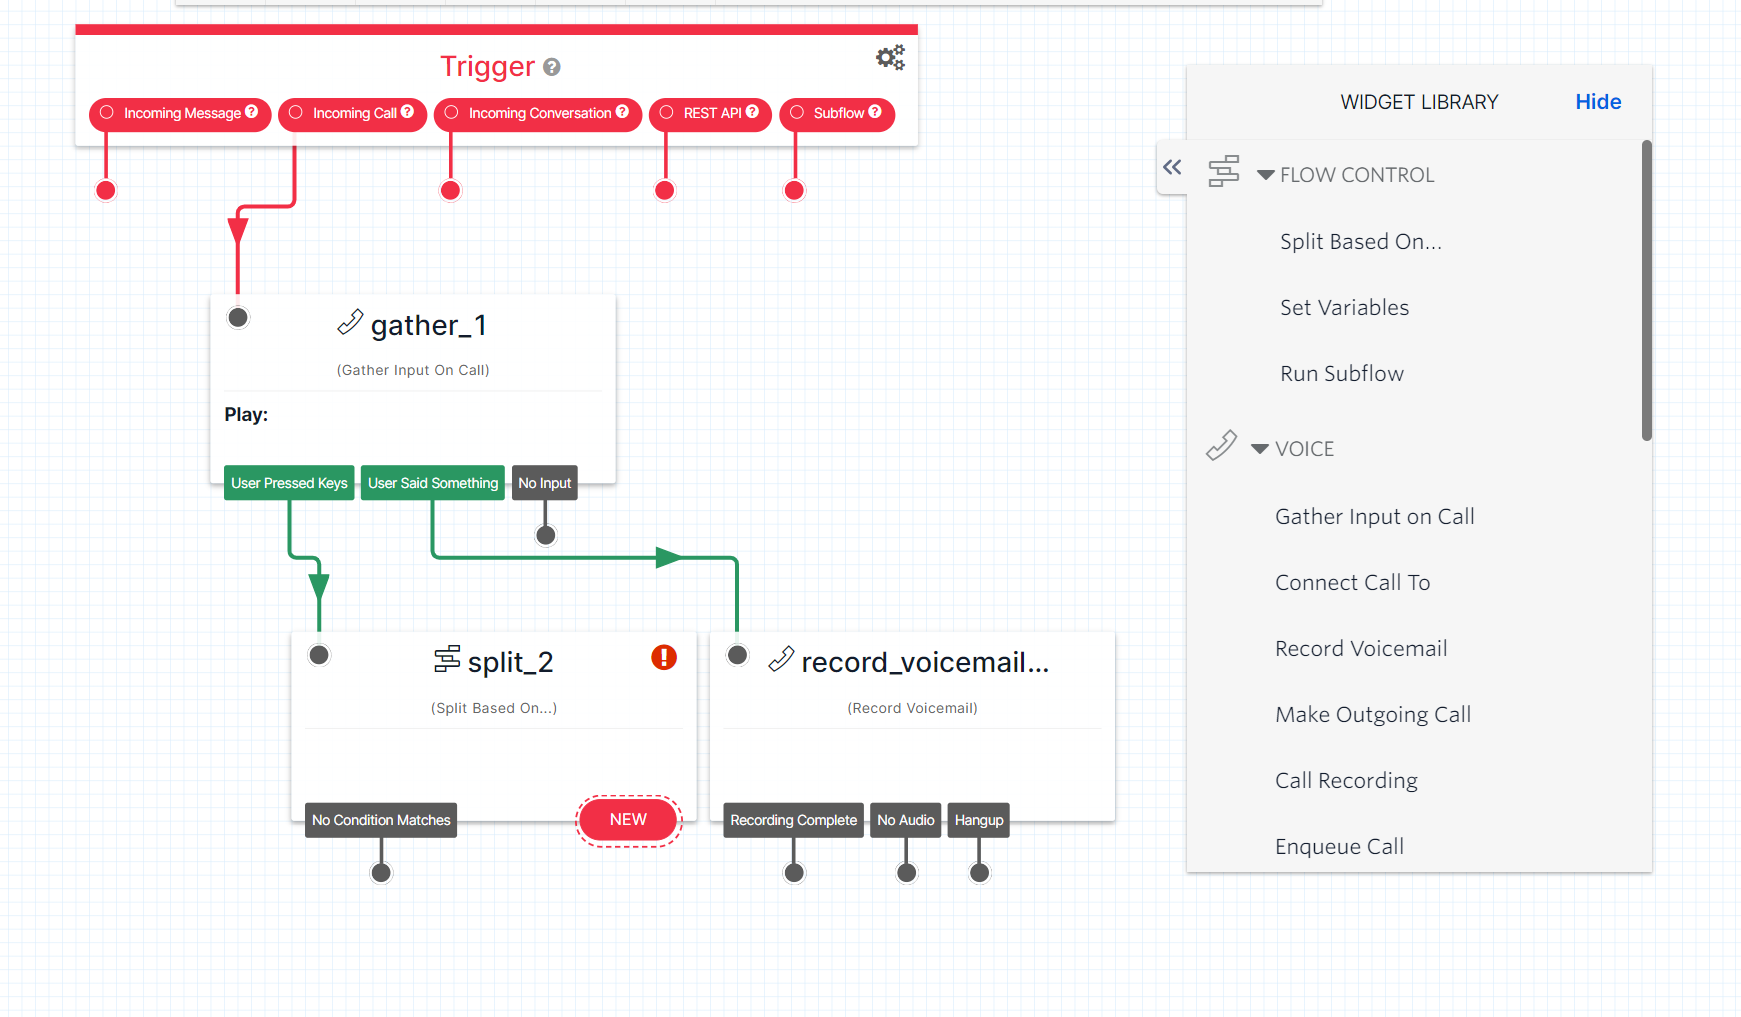Click the phone icon on gather_1 header
The image size is (1741, 1017).
coord(349,323)
